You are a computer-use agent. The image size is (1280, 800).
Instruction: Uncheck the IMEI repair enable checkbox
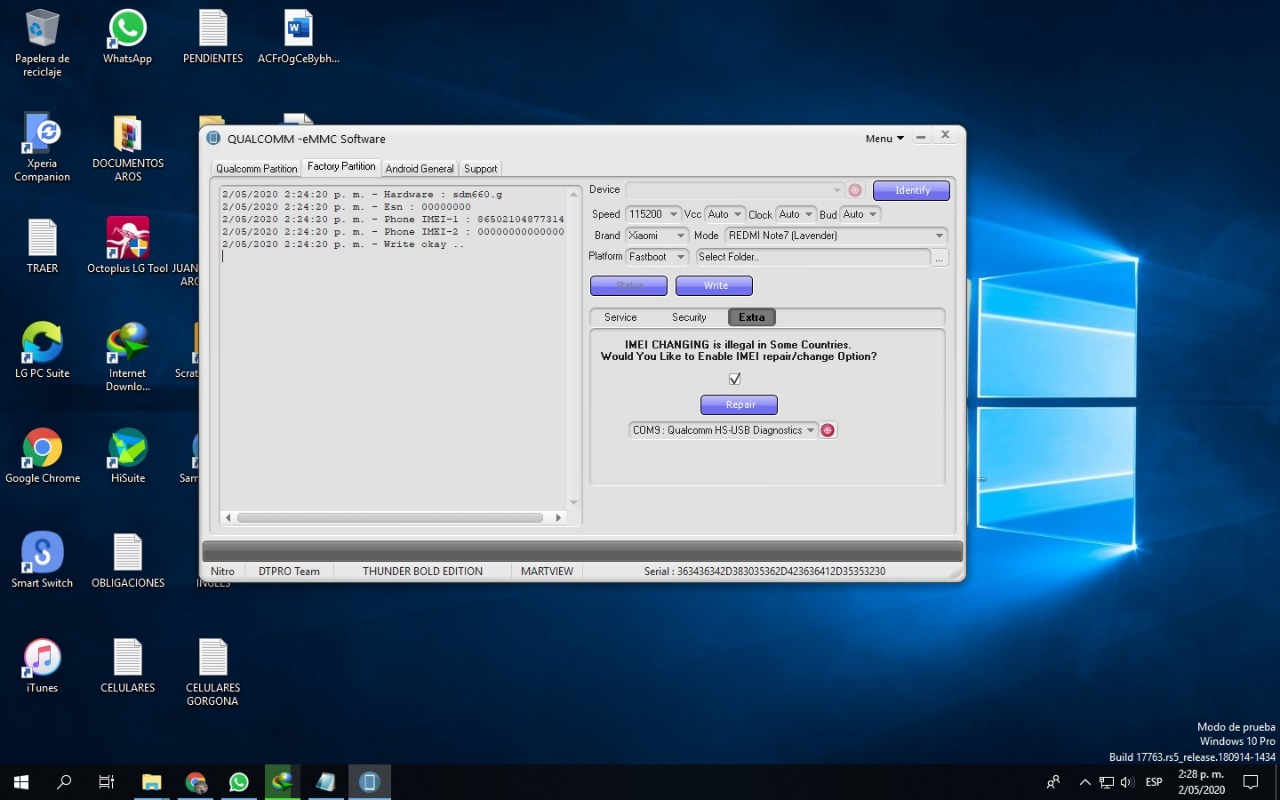point(735,379)
